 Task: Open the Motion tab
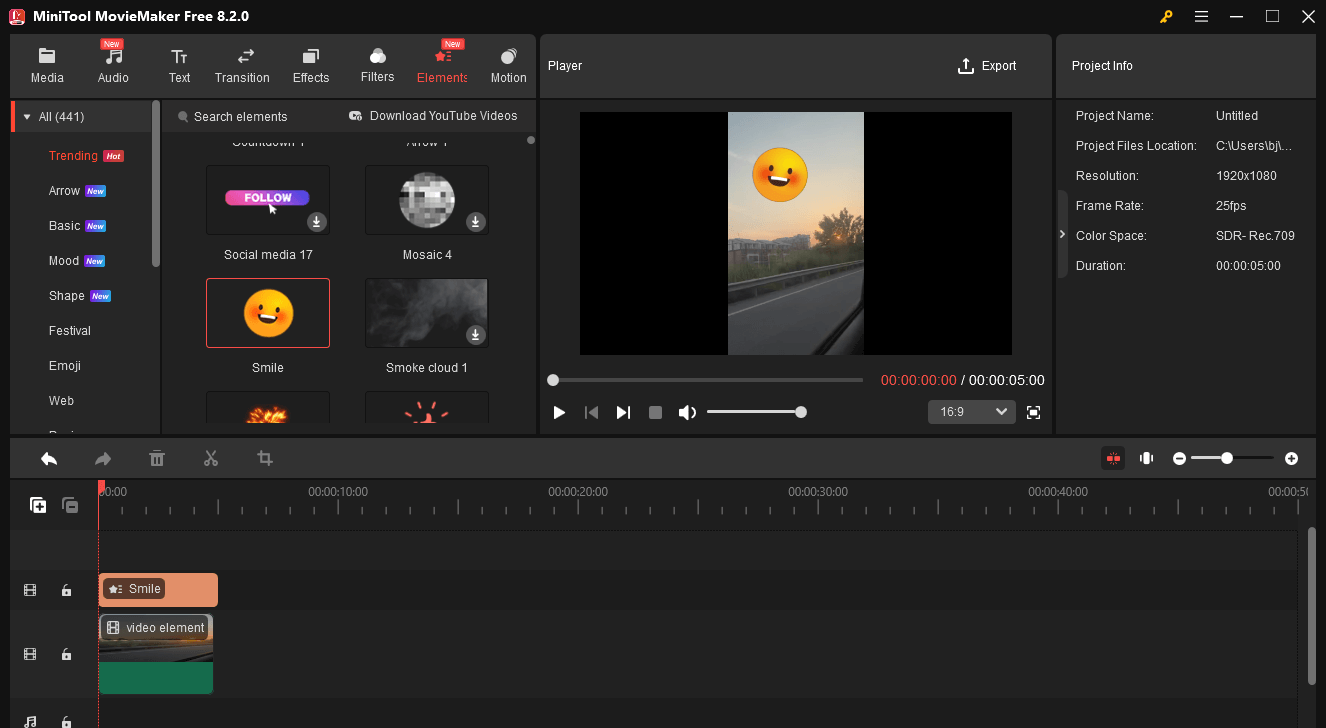(x=508, y=65)
